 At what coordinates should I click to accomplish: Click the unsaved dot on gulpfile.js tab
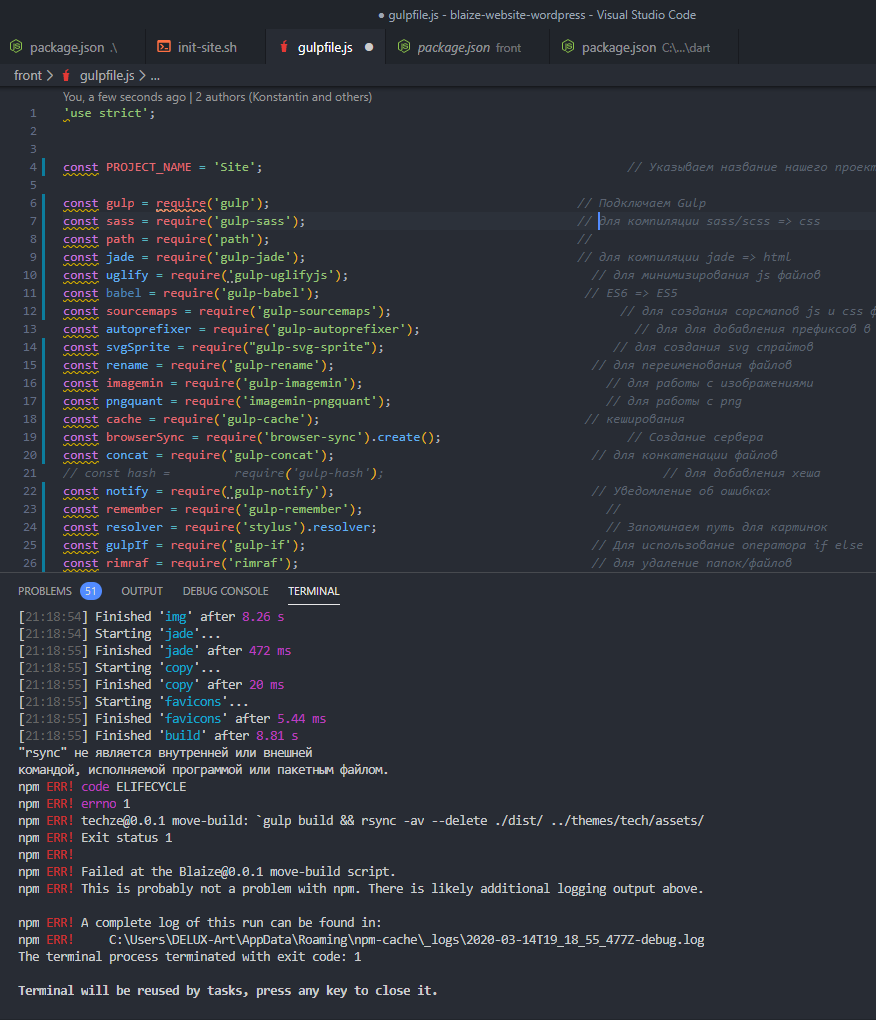pos(369,47)
